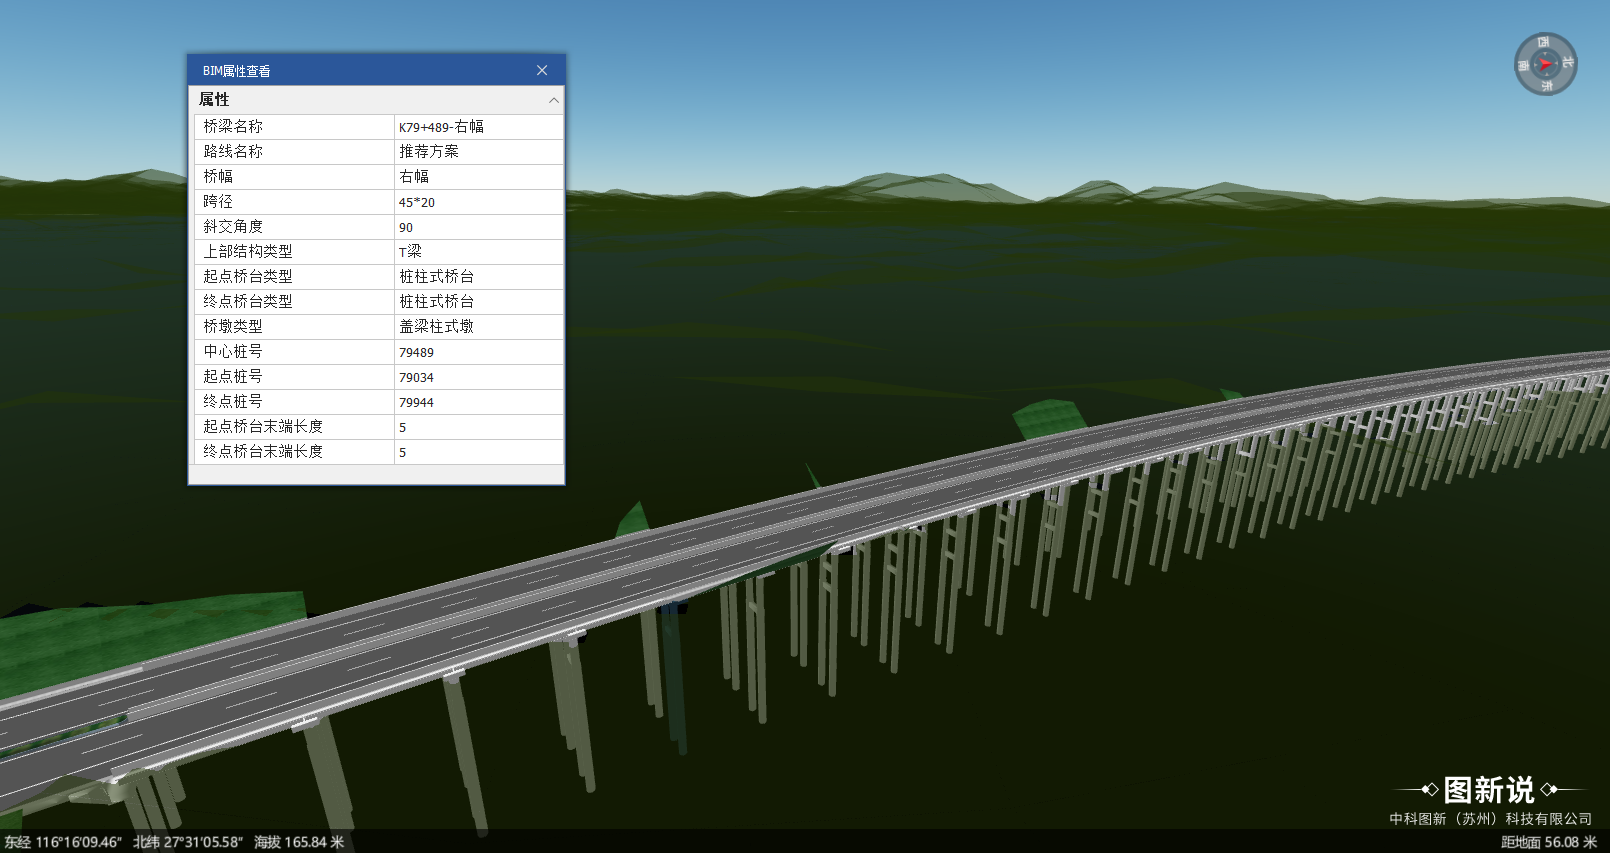The image size is (1610, 853).
Task: Select the 路线名称 label cell
Action: pyautogui.click(x=294, y=152)
